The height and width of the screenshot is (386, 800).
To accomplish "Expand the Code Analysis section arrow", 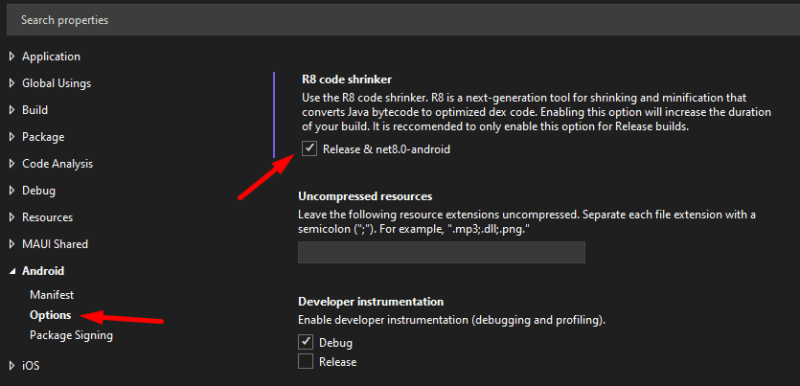I will click(12, 164).
